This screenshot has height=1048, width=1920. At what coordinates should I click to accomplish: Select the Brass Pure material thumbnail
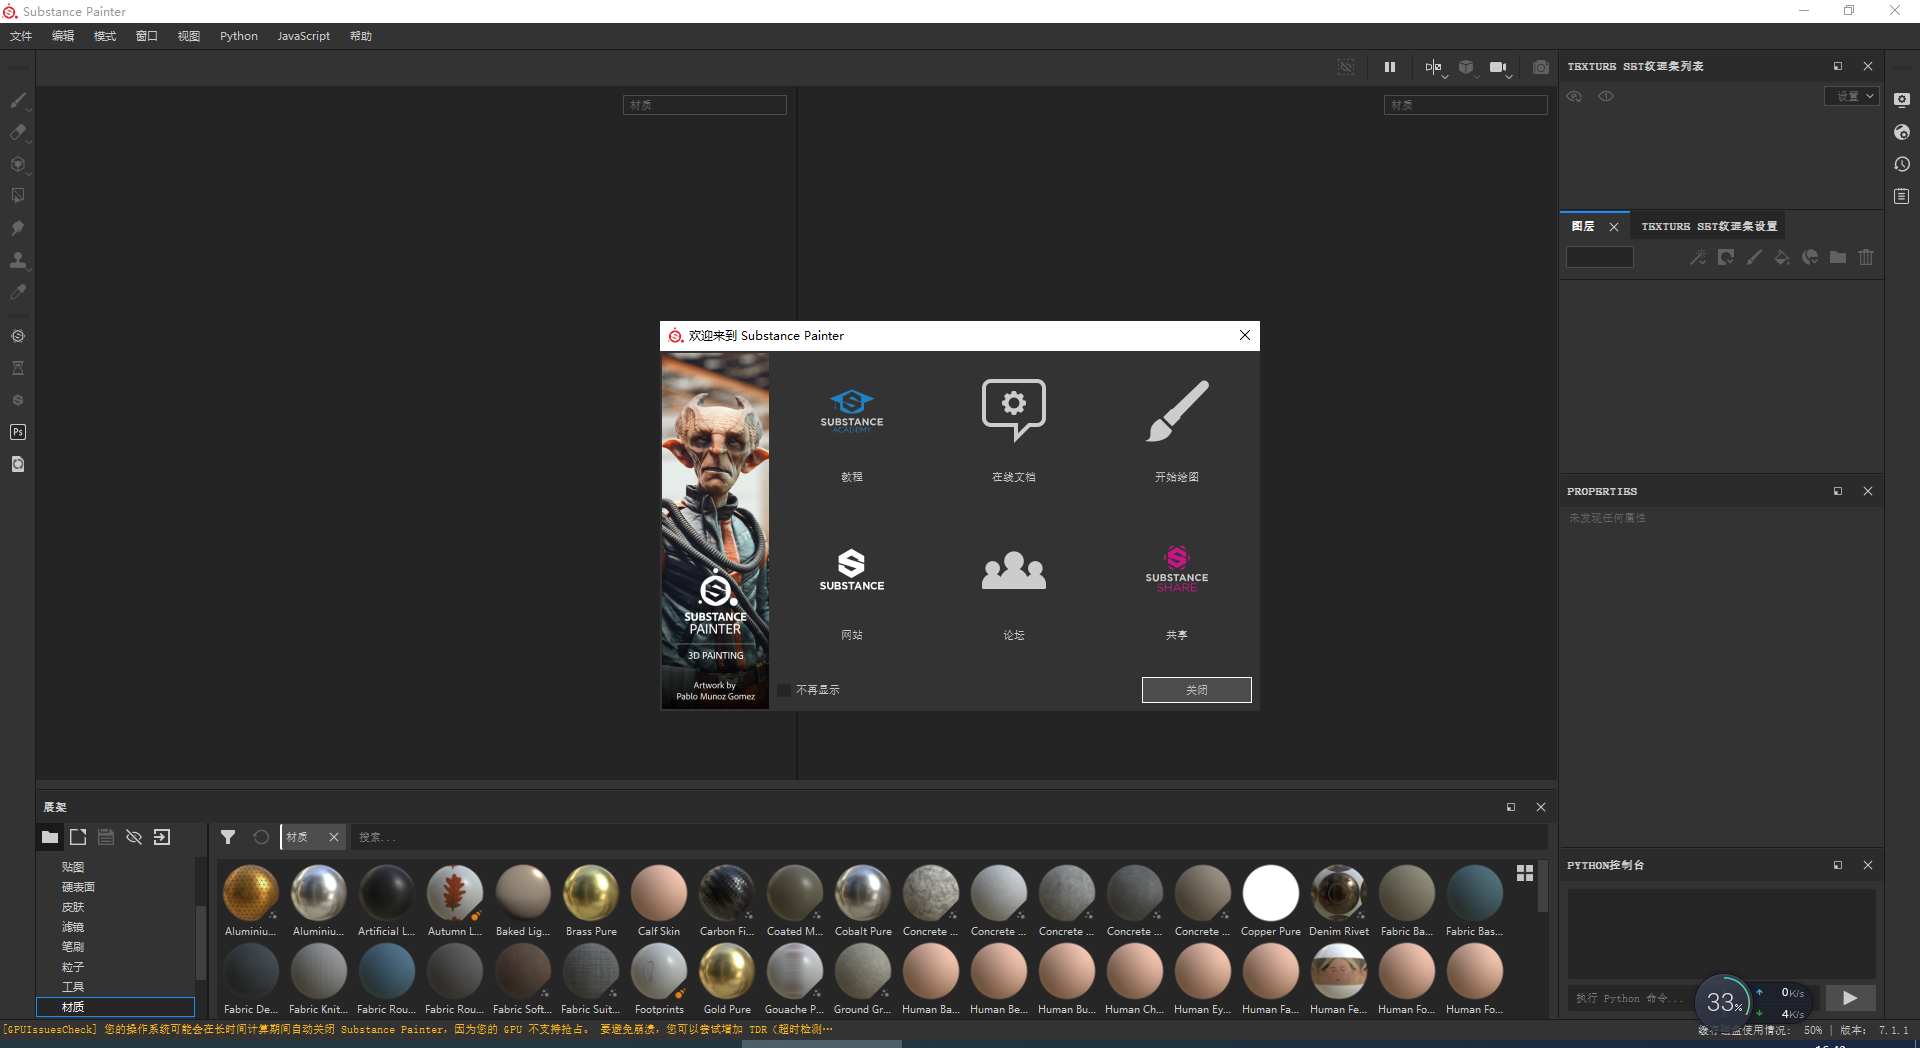click(591, 901)
